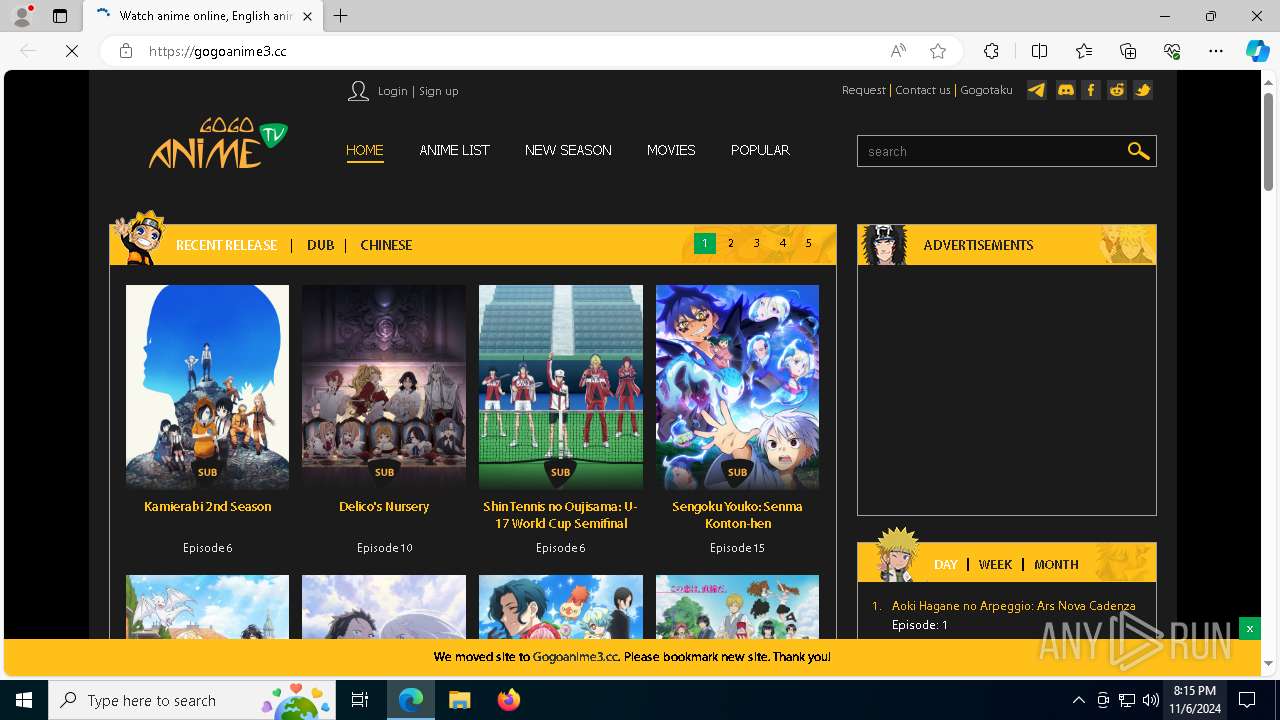This screenshot has width=1280, height=720.
Task: Toggle Edge split screen
Action: [x=1039, y=51]
